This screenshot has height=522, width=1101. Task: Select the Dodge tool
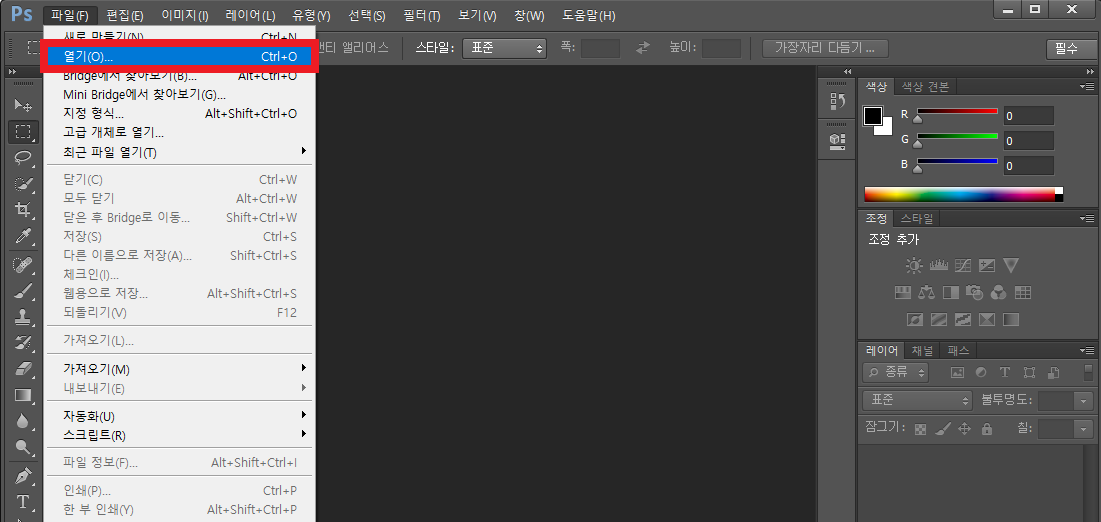pyautogui.click(x=23, y=447)
